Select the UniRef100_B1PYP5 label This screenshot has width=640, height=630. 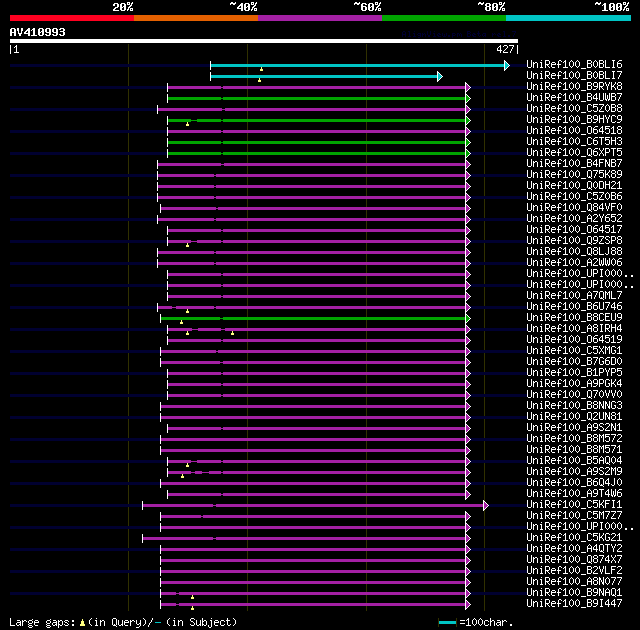(574, 373)
